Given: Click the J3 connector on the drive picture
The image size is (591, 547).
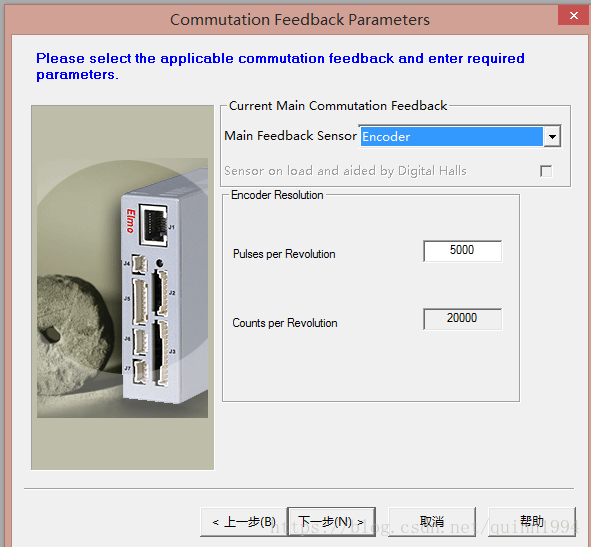Looking at the screenshot, I should click(161, 352).
